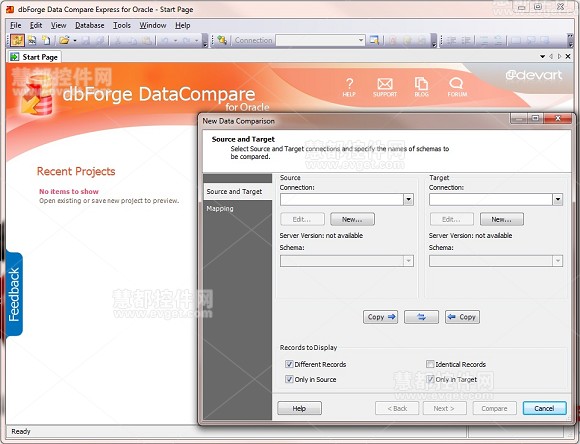Click the Save toolbar icon
The width and height of the screenshot is (580, 444).
[86, 40]
